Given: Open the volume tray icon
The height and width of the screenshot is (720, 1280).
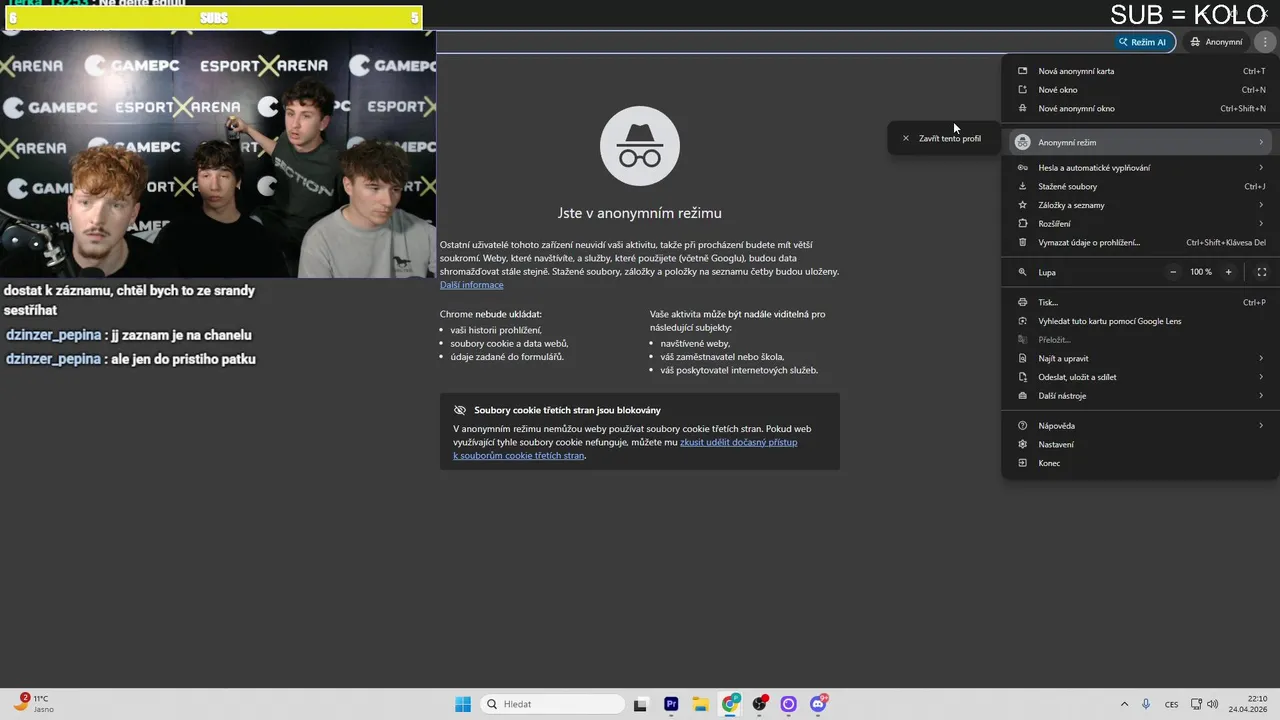Looking at the screenshot, I should [x=1213, y=704].
